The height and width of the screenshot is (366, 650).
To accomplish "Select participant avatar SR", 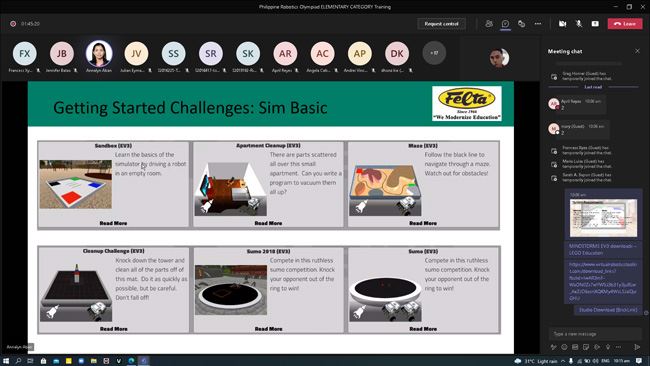I will (211, 53).
